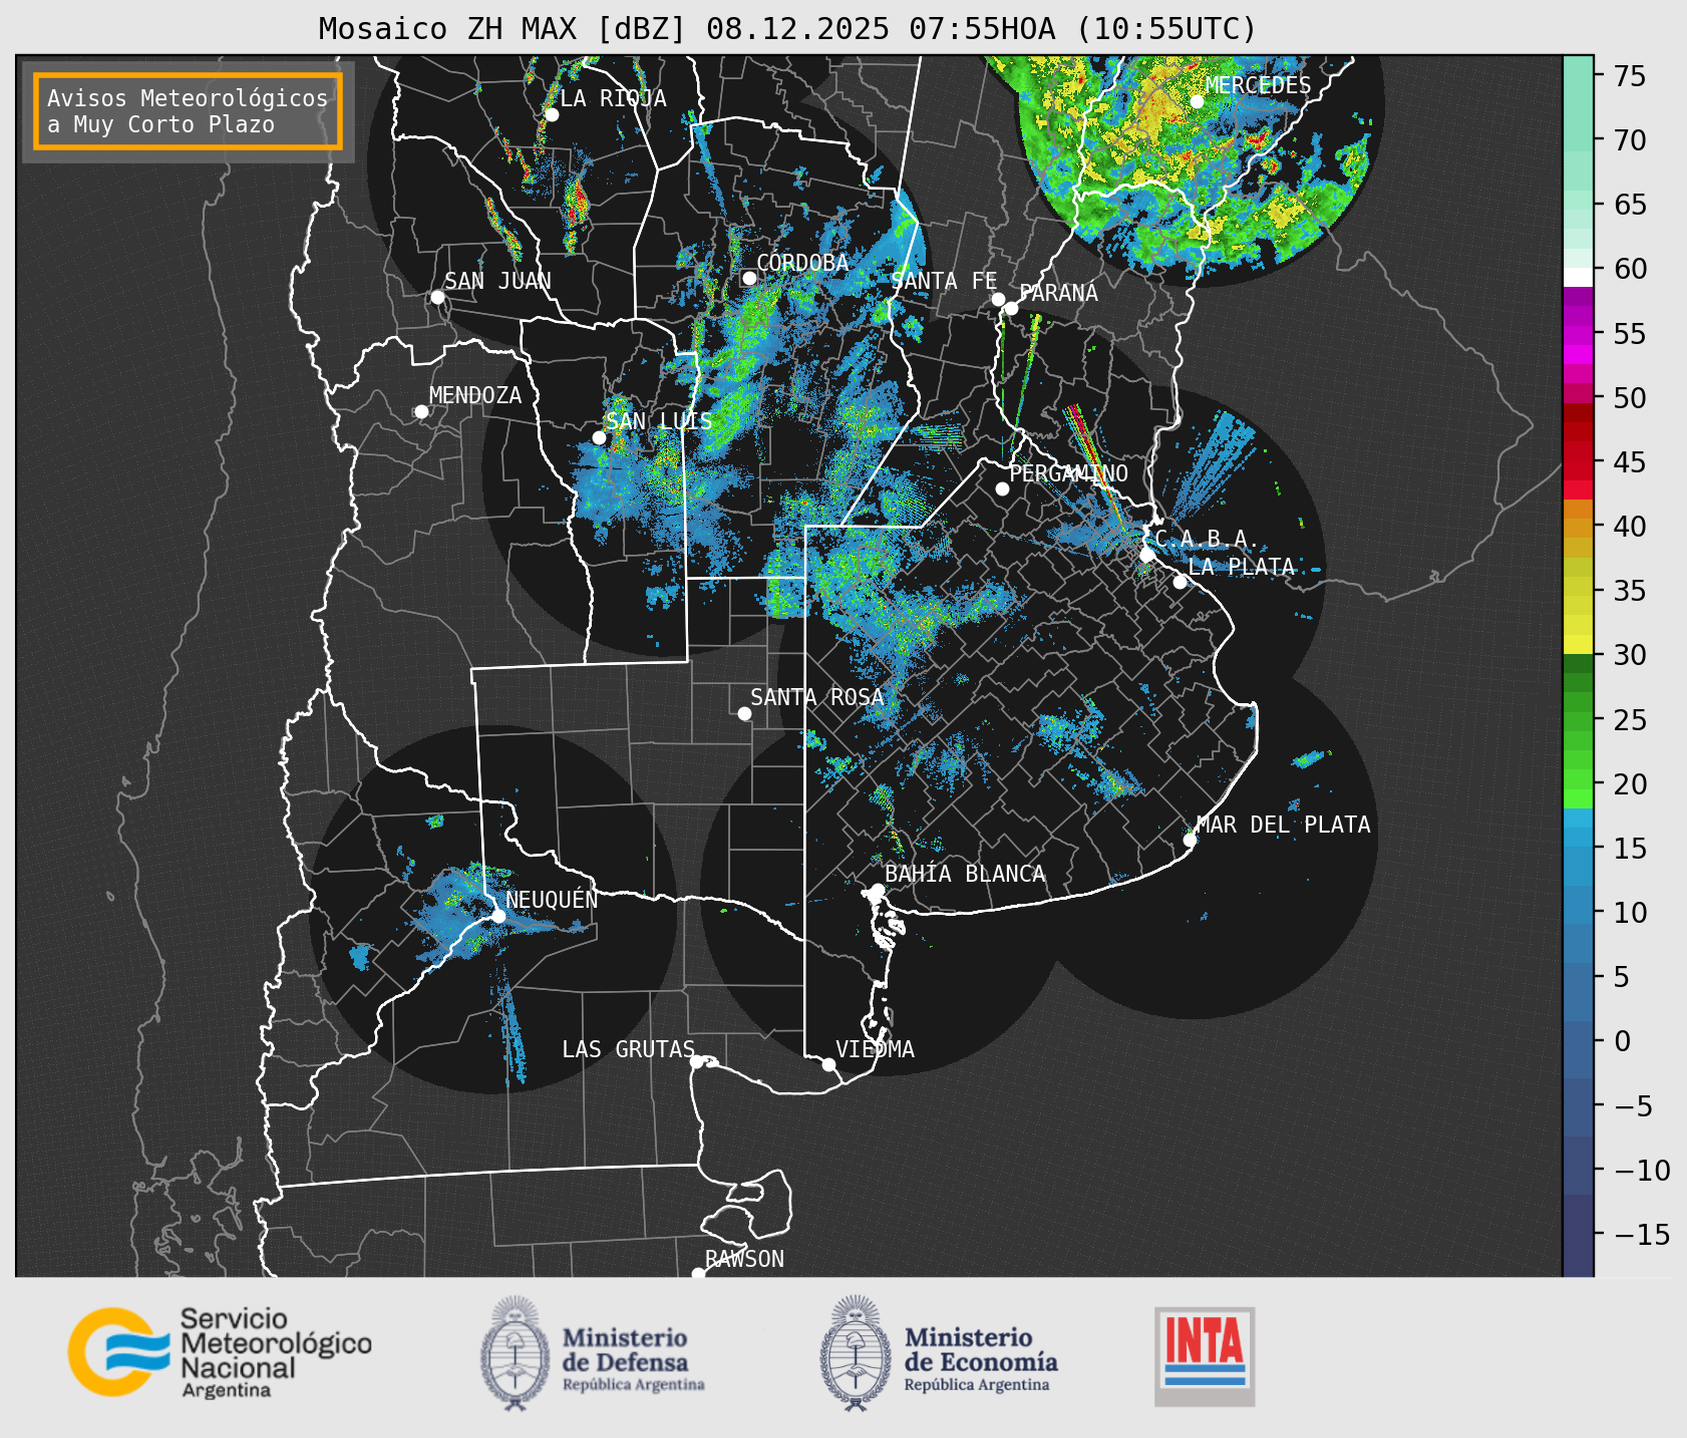1687x1438 pixels.
Task: Click the Bahía Blanca city marker
Action: 877,890
